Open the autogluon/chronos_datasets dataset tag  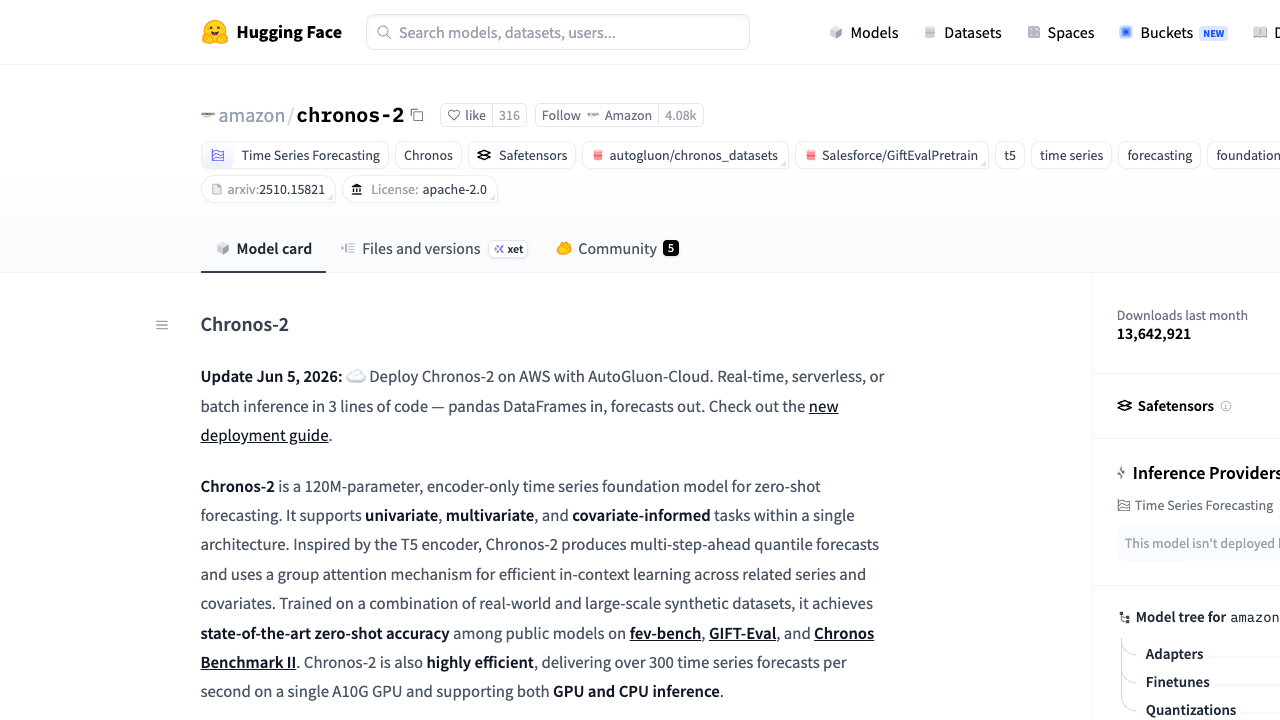(685, 155)
